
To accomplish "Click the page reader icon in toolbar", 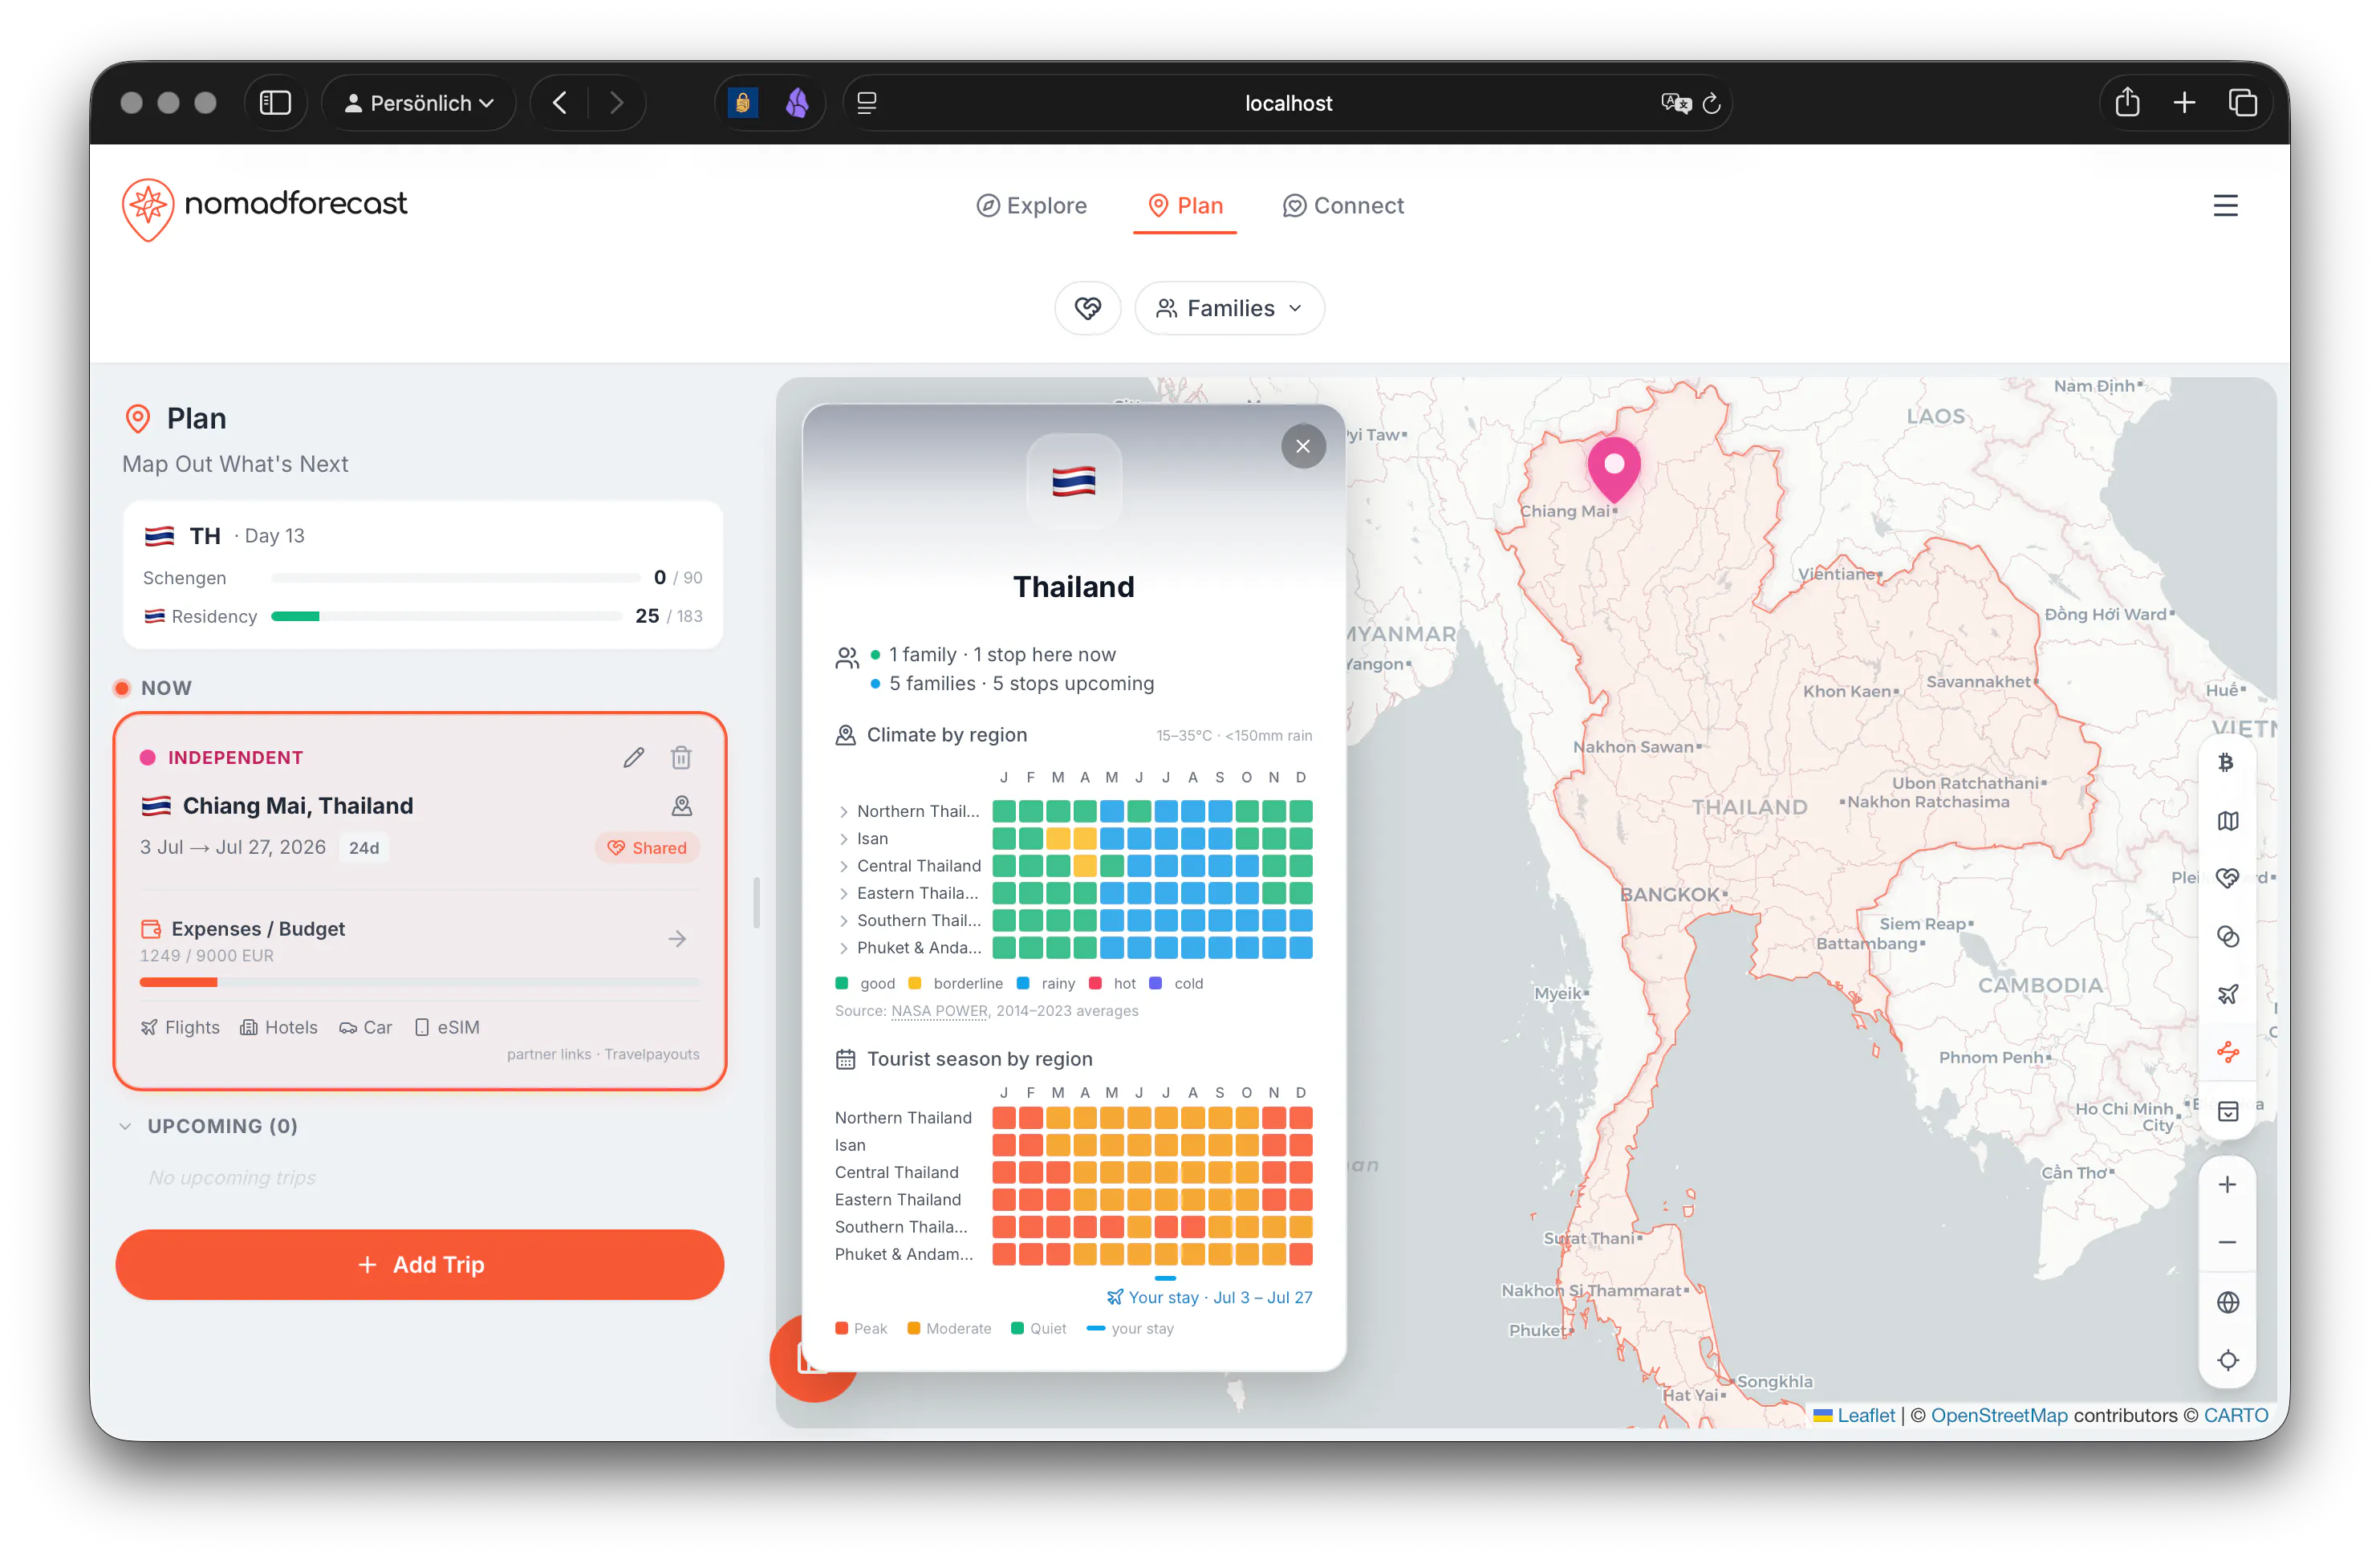I will (867, 103).
